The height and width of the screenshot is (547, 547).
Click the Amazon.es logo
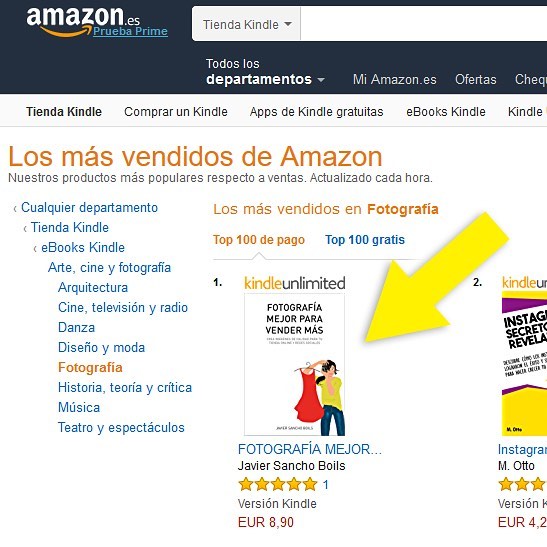coord(83,22)
